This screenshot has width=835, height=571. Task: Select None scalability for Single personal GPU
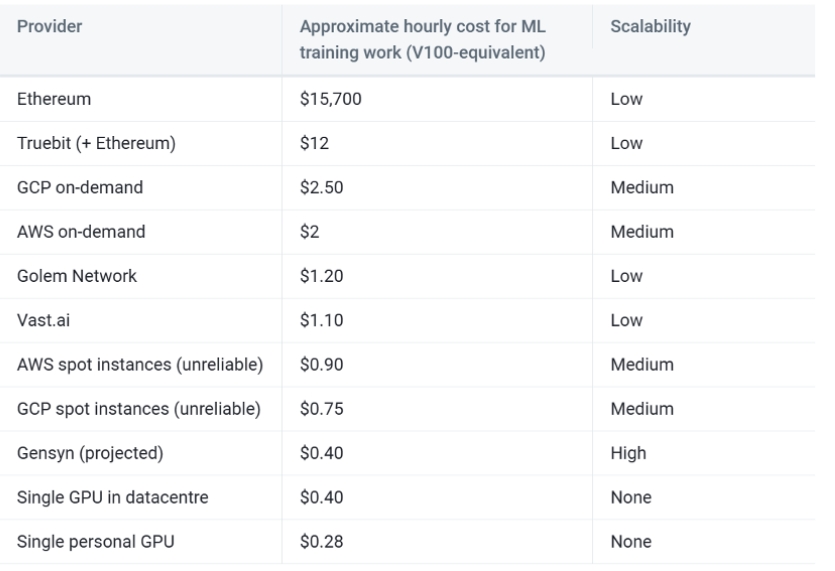point(631,541)
